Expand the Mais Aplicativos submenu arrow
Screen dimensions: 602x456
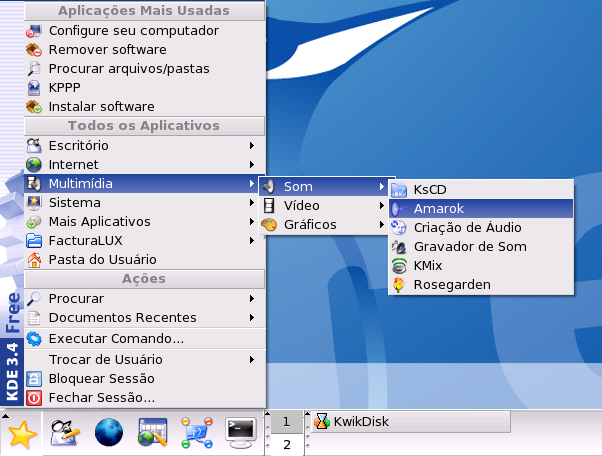click(252, 222)
